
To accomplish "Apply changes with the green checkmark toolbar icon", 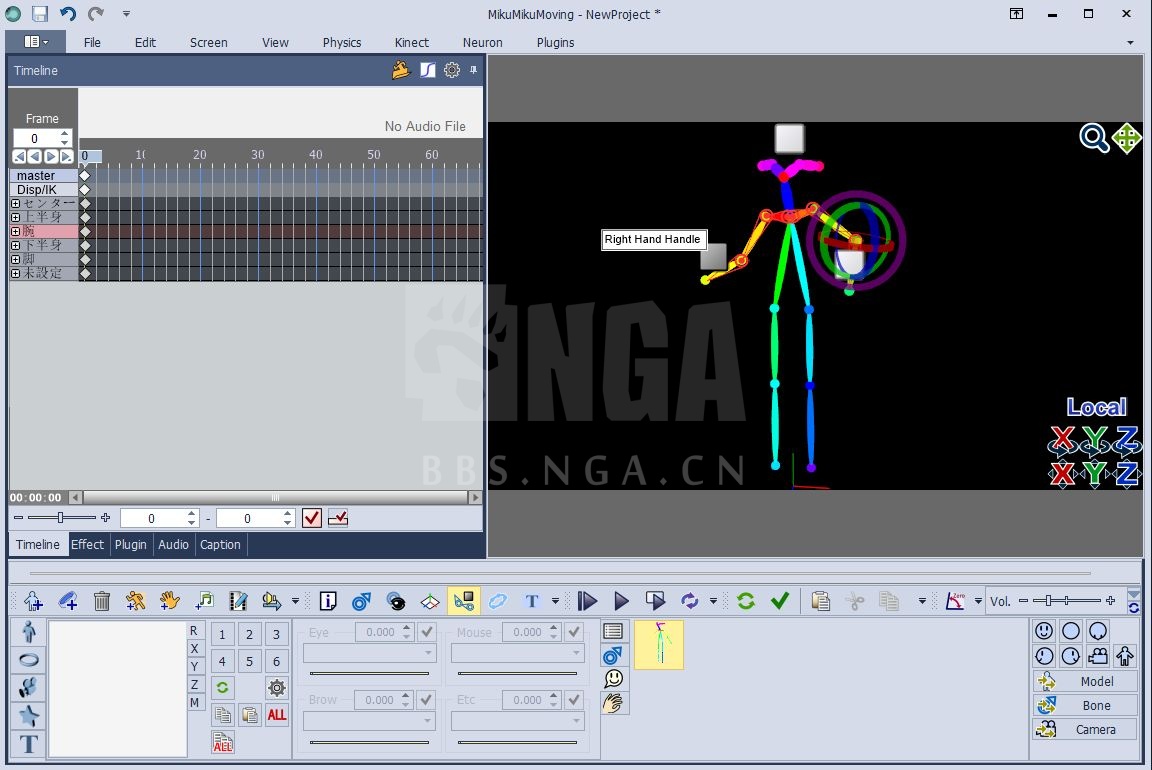I will (780, 601).
